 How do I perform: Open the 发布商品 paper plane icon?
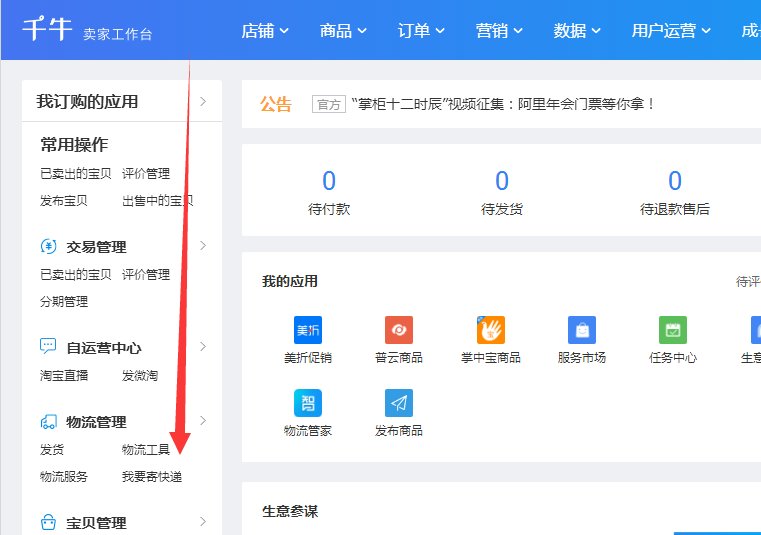(x=399, y=403)
